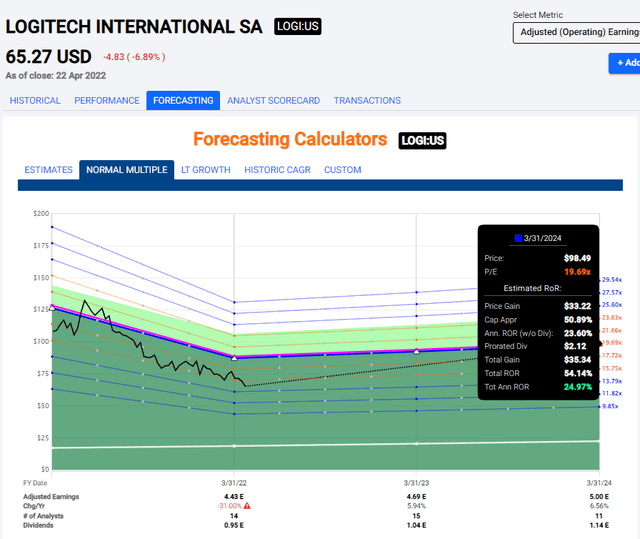Screen dimensions: 640x539
Task: Click the LOGI:US badge beside Forecasting Calculators
Action: pos(422,141)
